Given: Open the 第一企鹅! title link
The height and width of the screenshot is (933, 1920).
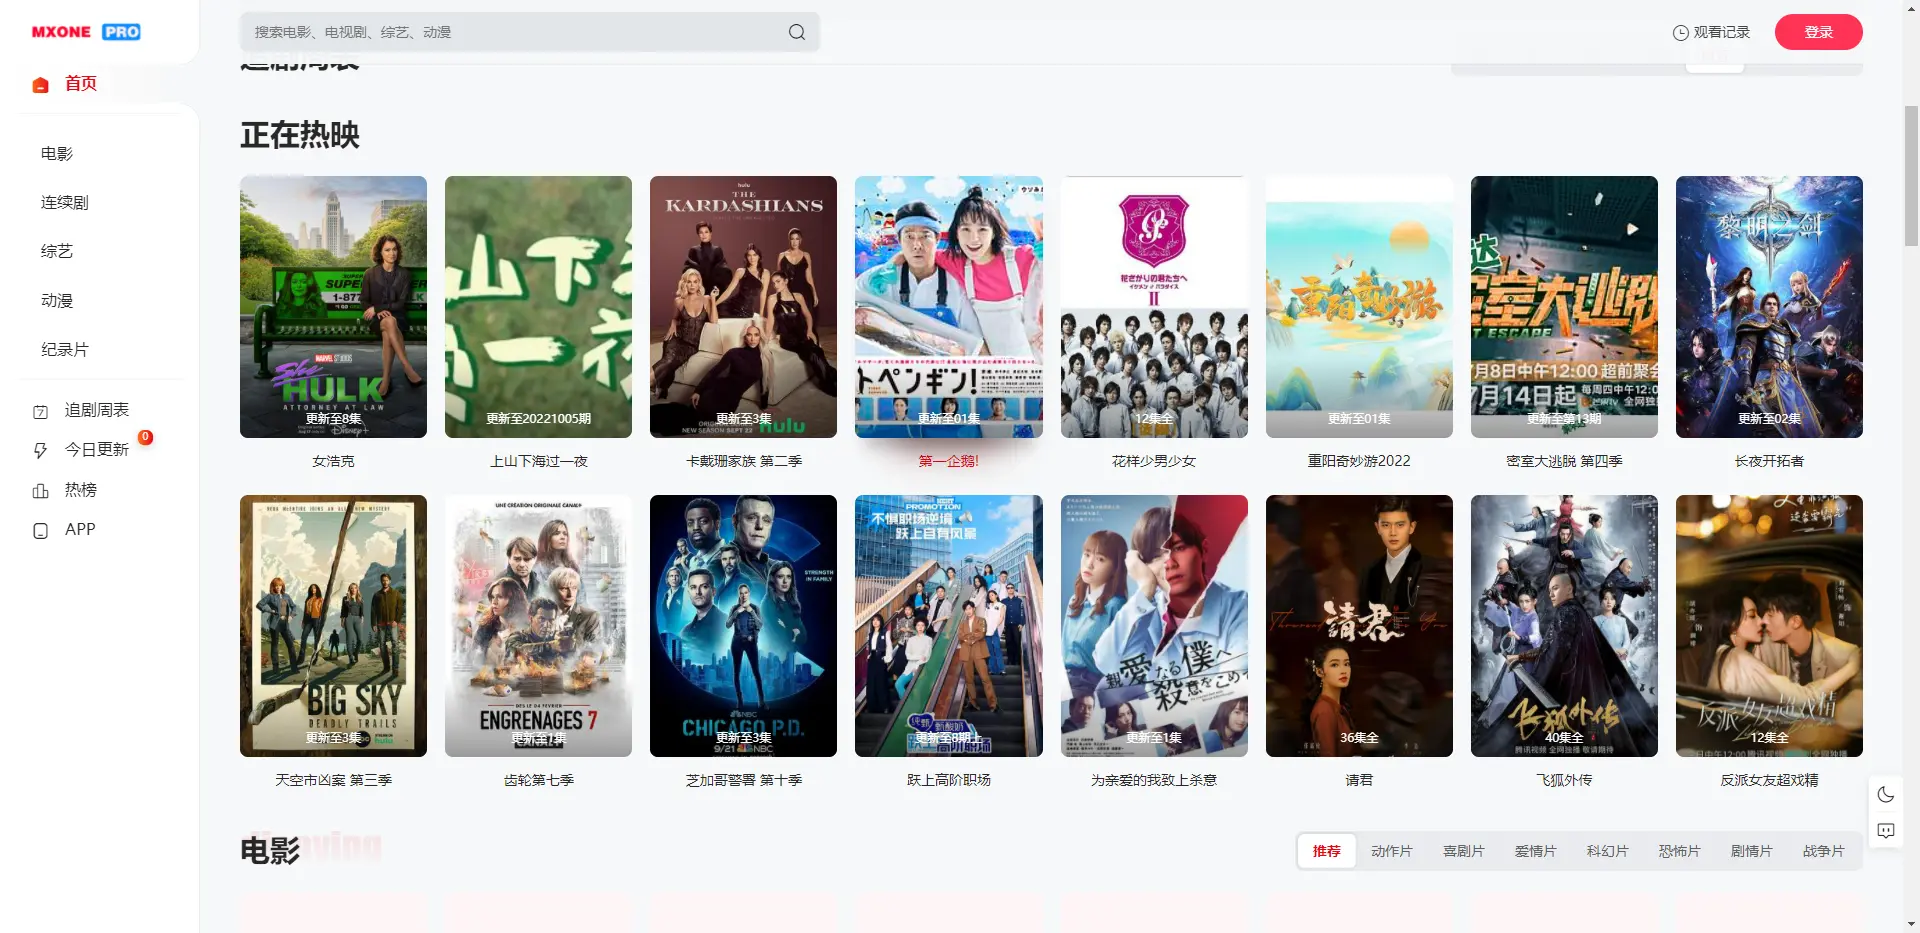Looking at the screenshot, I should coord(948,461).
